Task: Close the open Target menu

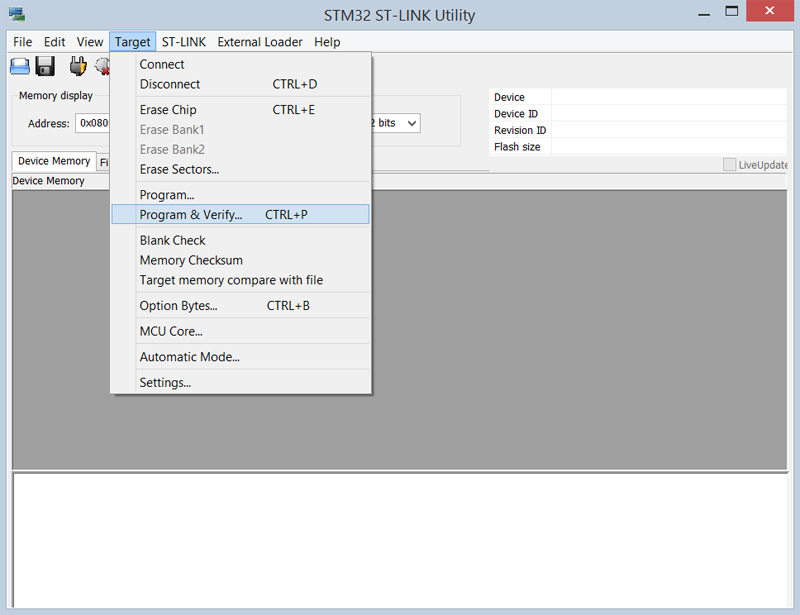Action: coord(133,42)
